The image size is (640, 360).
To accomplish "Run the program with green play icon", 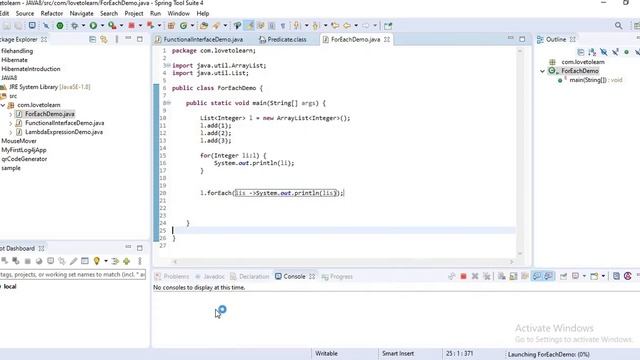I will [x=93, y=26].
